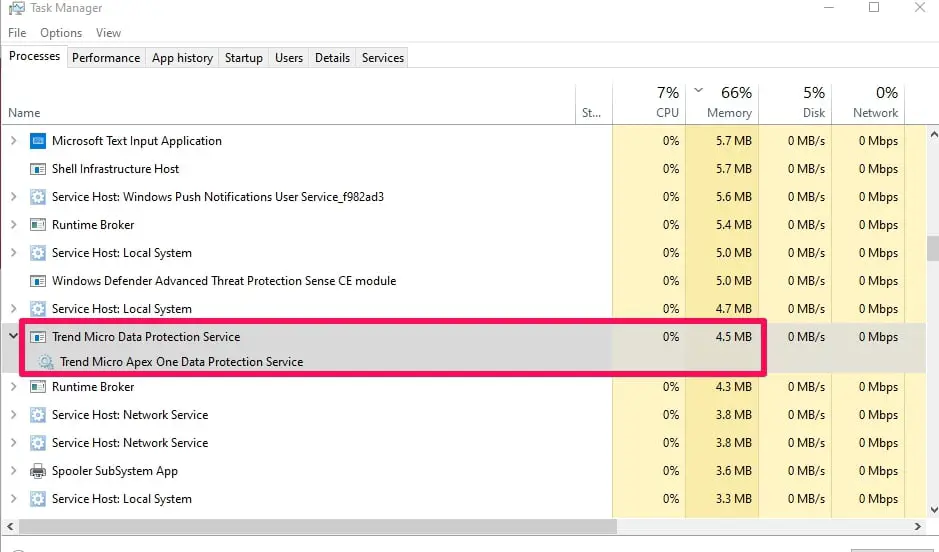This screenshot has height=552, width=939.
Task: Select Microsoft Text Input Application name
Action: coord(137,141)
